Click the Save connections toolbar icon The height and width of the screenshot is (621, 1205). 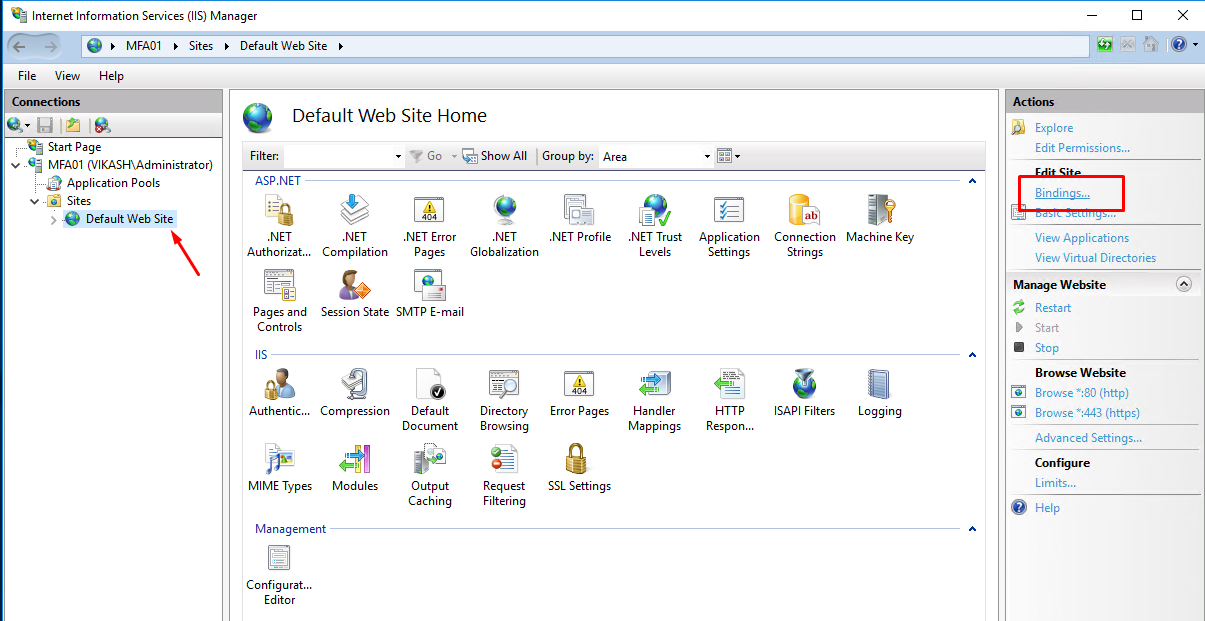tap(45, 125)
